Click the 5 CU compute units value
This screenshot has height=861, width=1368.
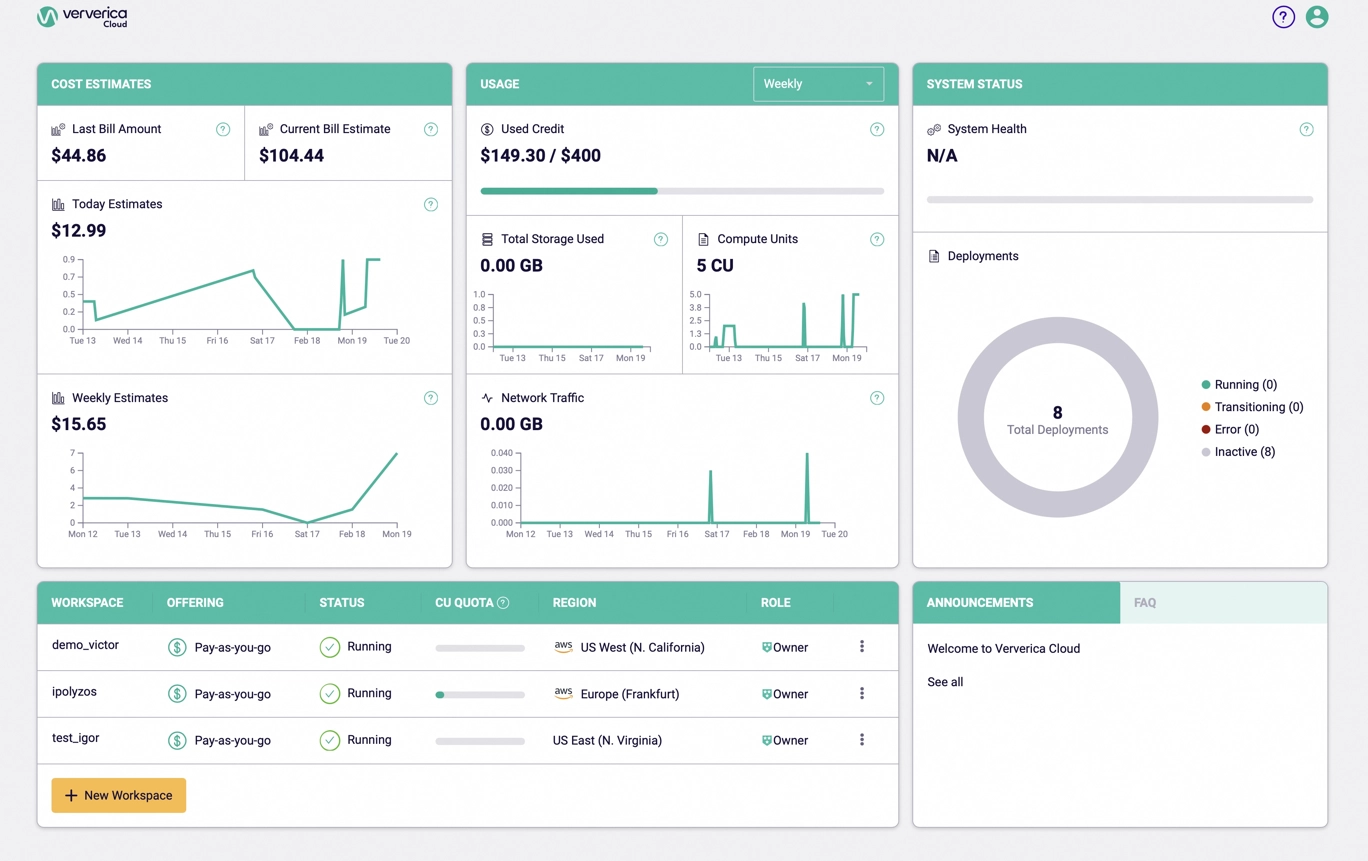(715, 266)
